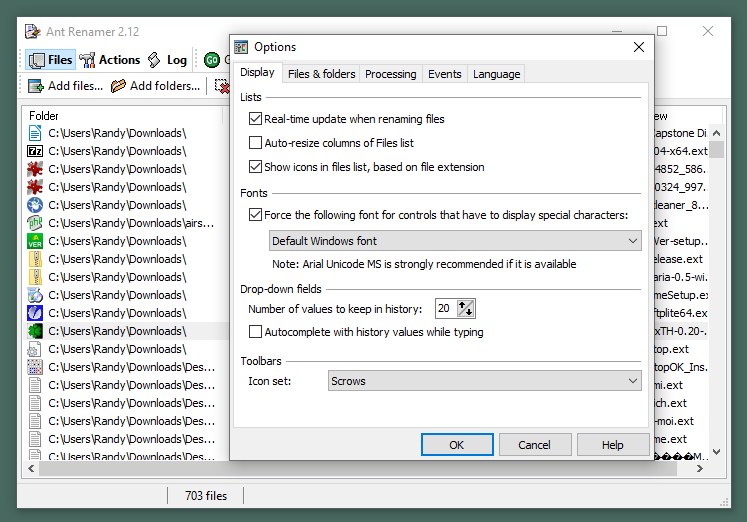Click the file name ending lease.ext
Screen dimensions: 747x522
679,260
